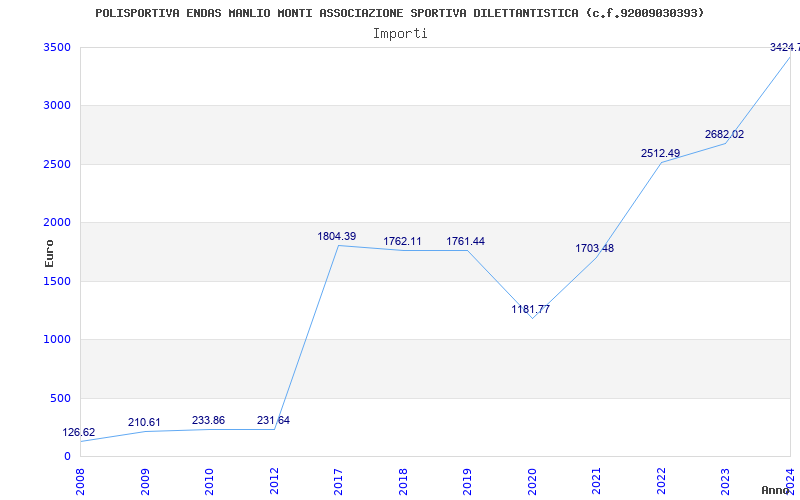Click the 3500 y-axis tick label
The width and height of the screenshot is (800, 500).
point(57,47)
